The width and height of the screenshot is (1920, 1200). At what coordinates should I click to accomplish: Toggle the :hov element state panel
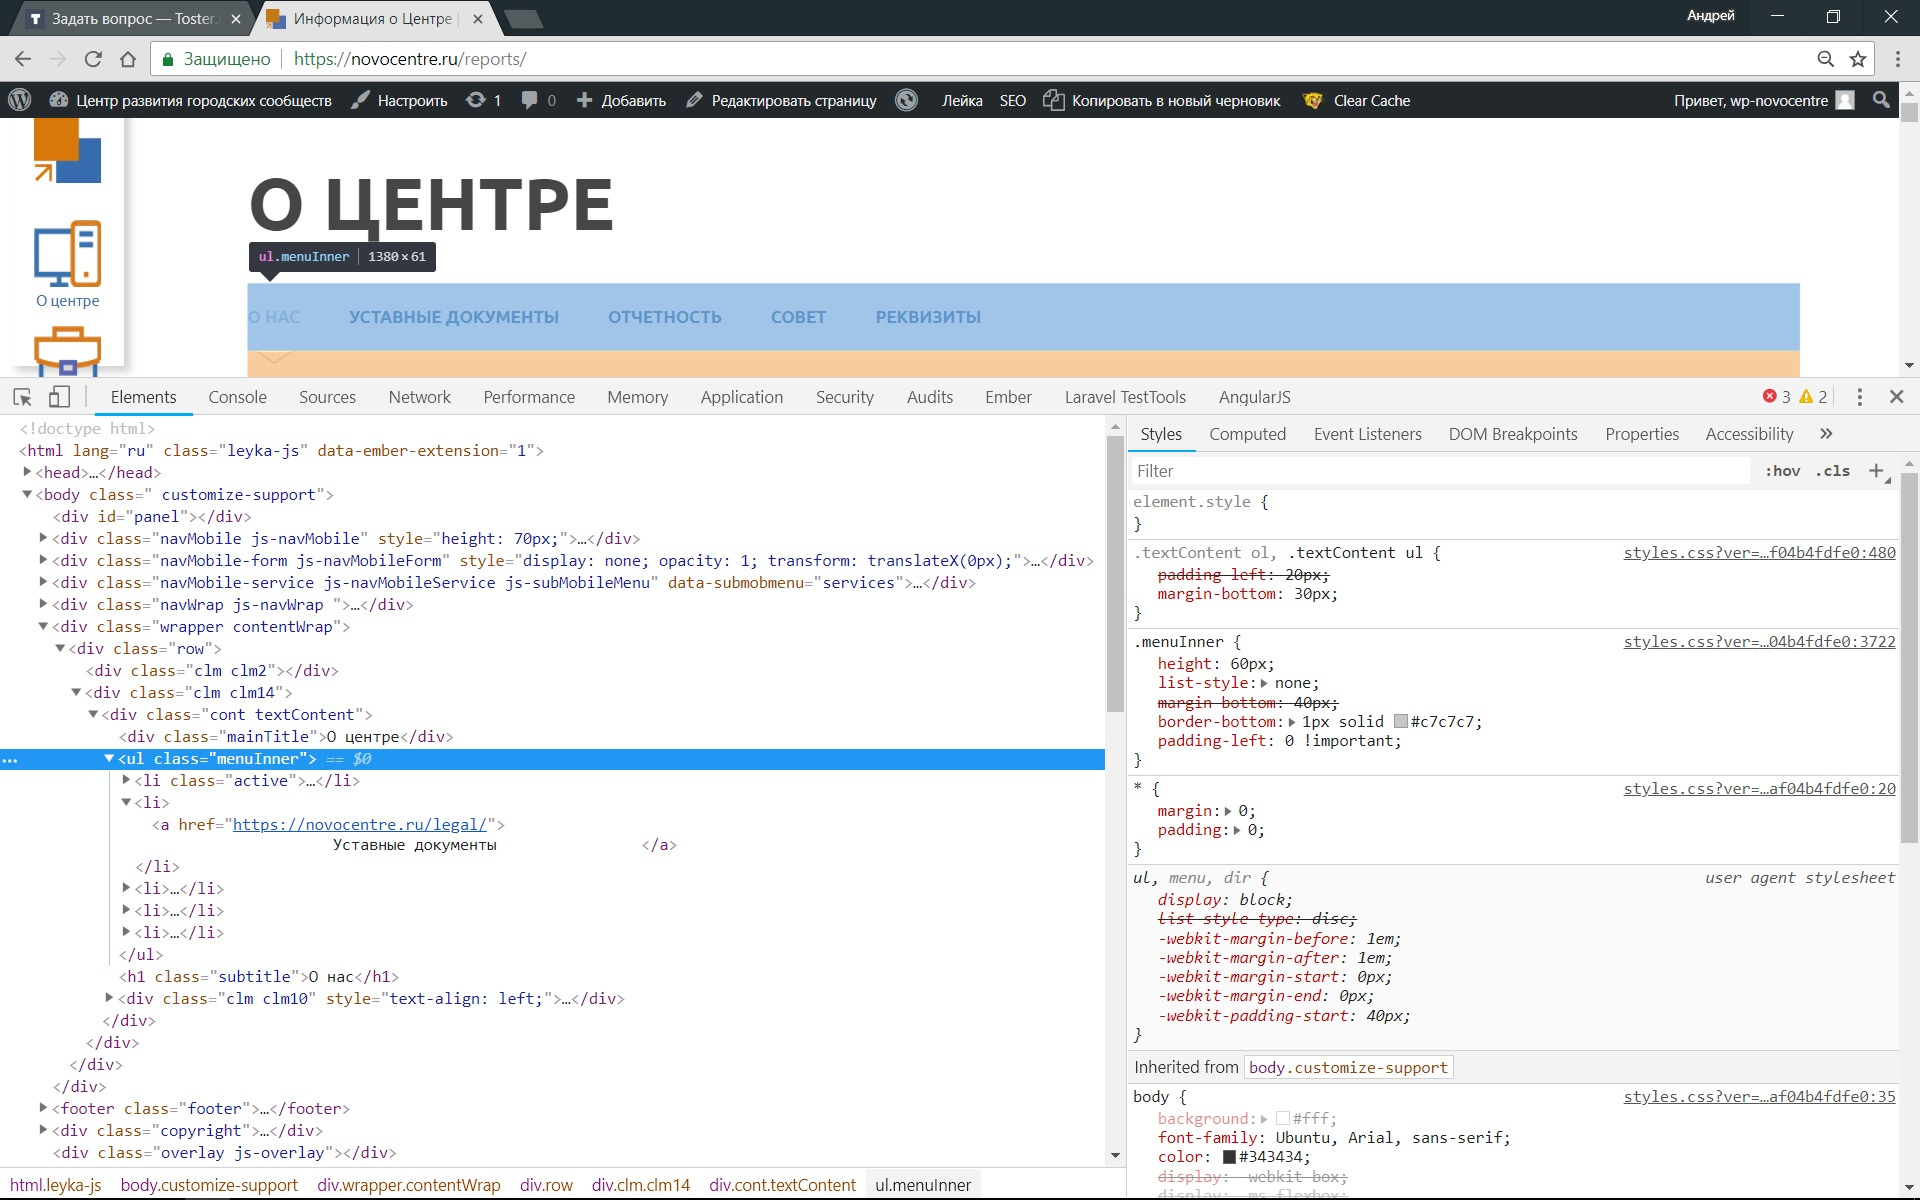1782,471
